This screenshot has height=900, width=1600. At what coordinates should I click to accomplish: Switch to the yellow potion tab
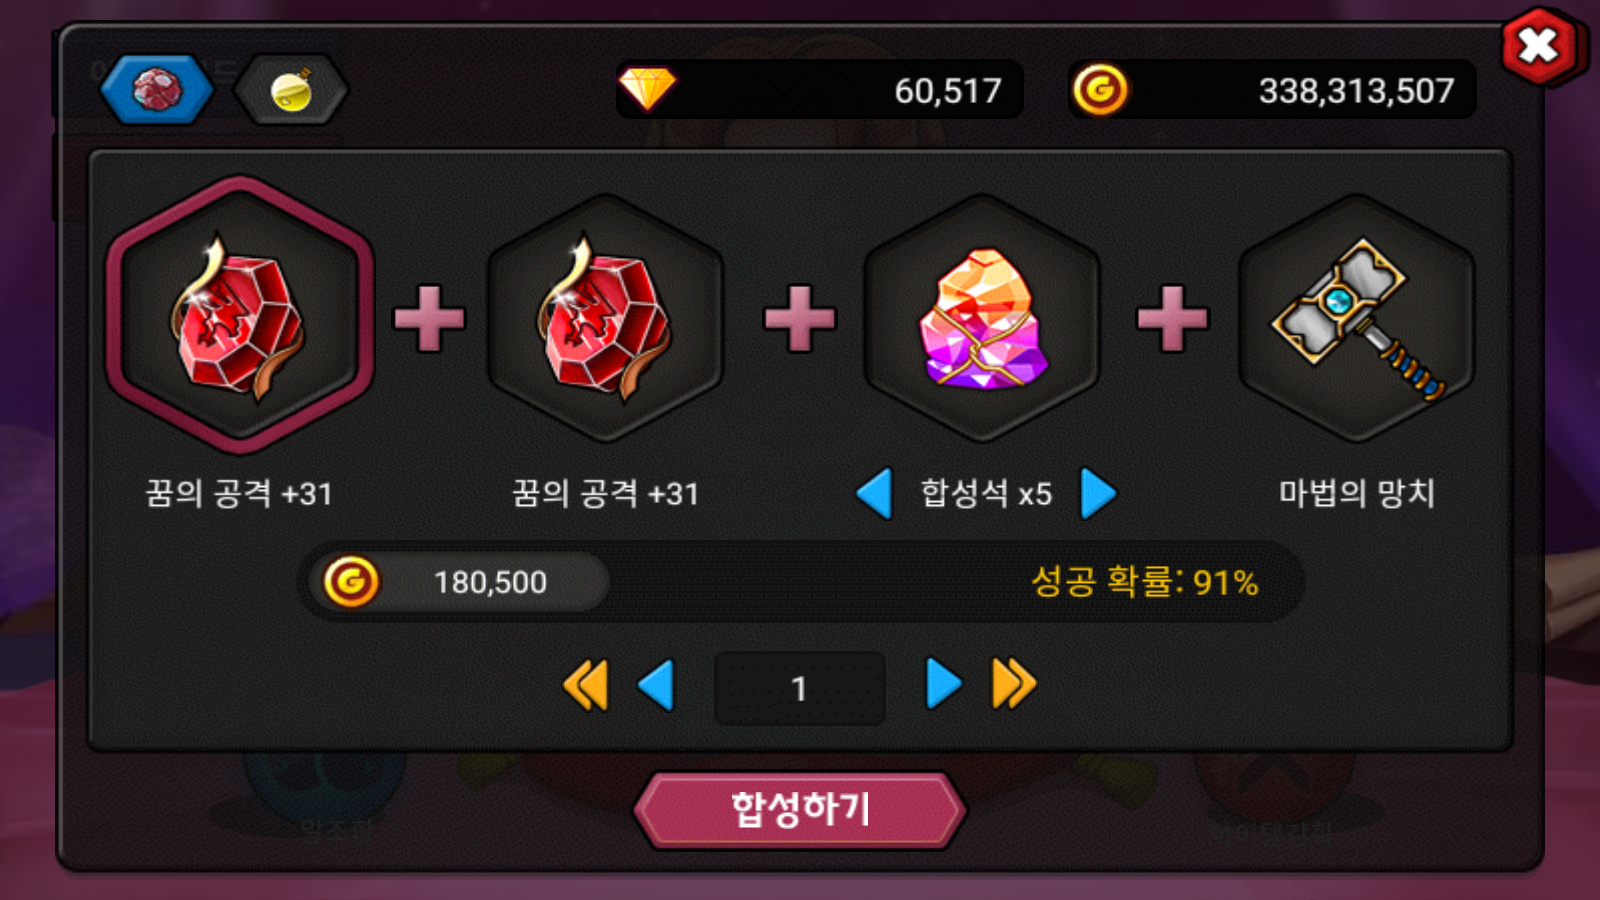(x=291, y=90)
